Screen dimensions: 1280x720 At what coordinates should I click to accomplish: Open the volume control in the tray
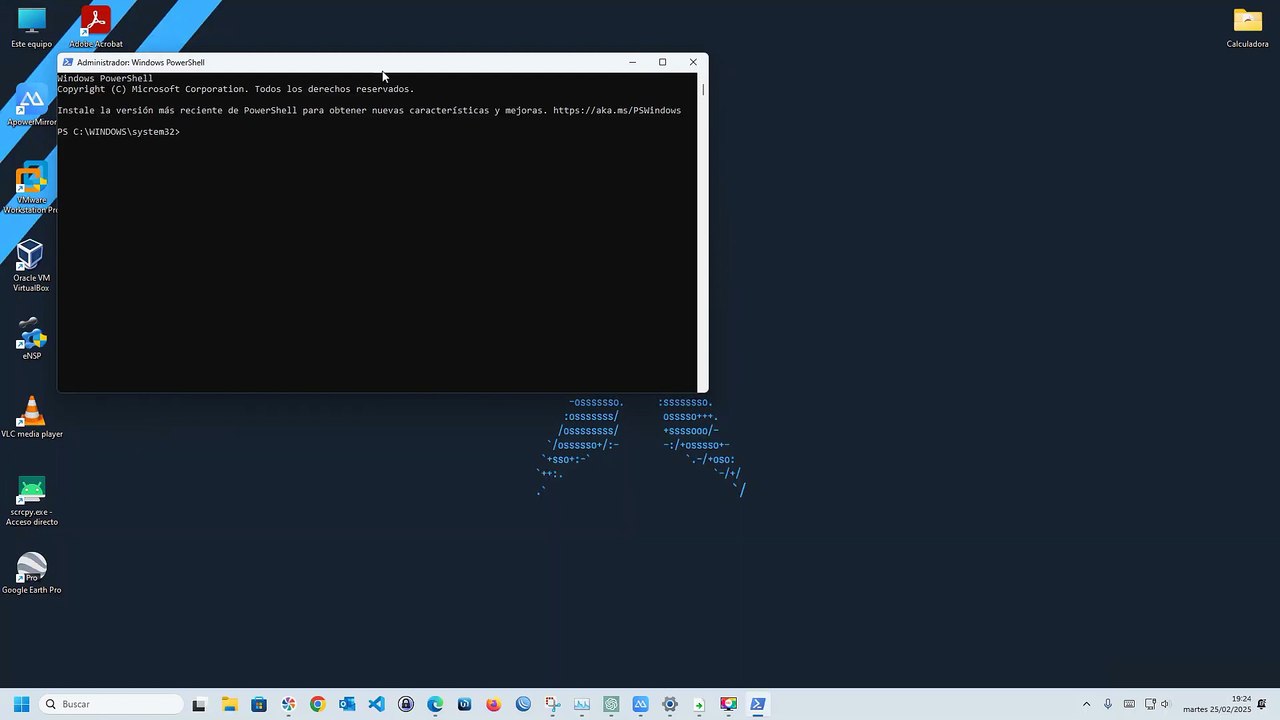[x=1165, y=704]
